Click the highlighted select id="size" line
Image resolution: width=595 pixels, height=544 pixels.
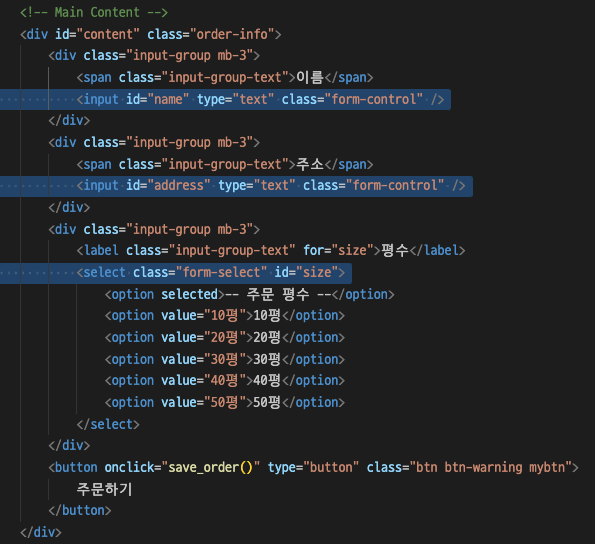[211, 272]
